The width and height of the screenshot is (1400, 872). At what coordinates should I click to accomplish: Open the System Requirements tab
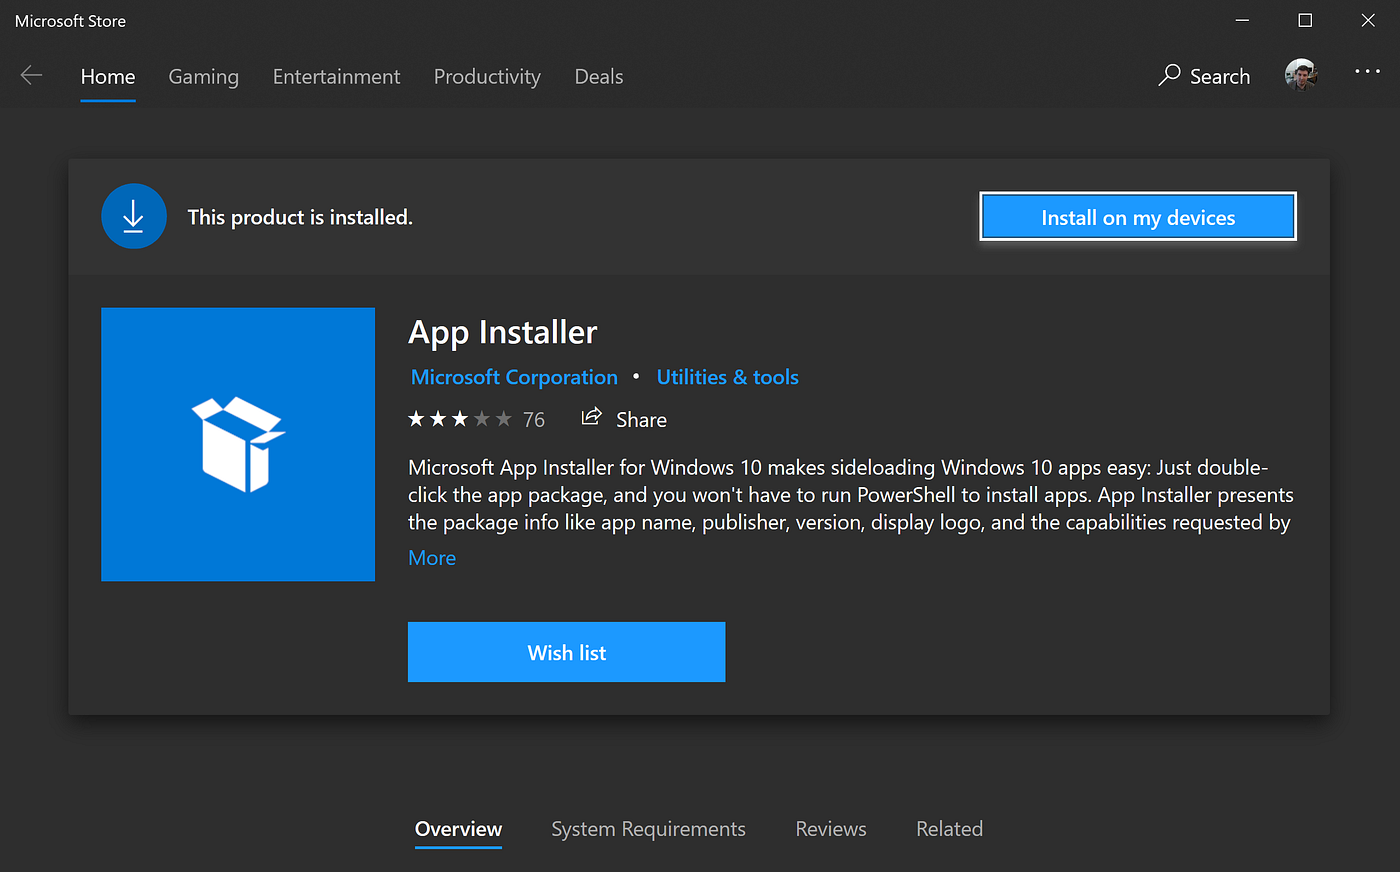648,829
